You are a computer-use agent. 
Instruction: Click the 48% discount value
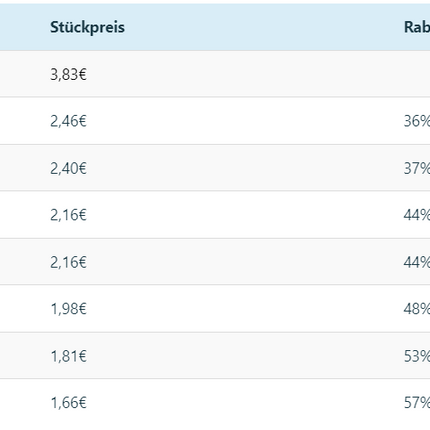pyautogui.click(x=417, y=309)
